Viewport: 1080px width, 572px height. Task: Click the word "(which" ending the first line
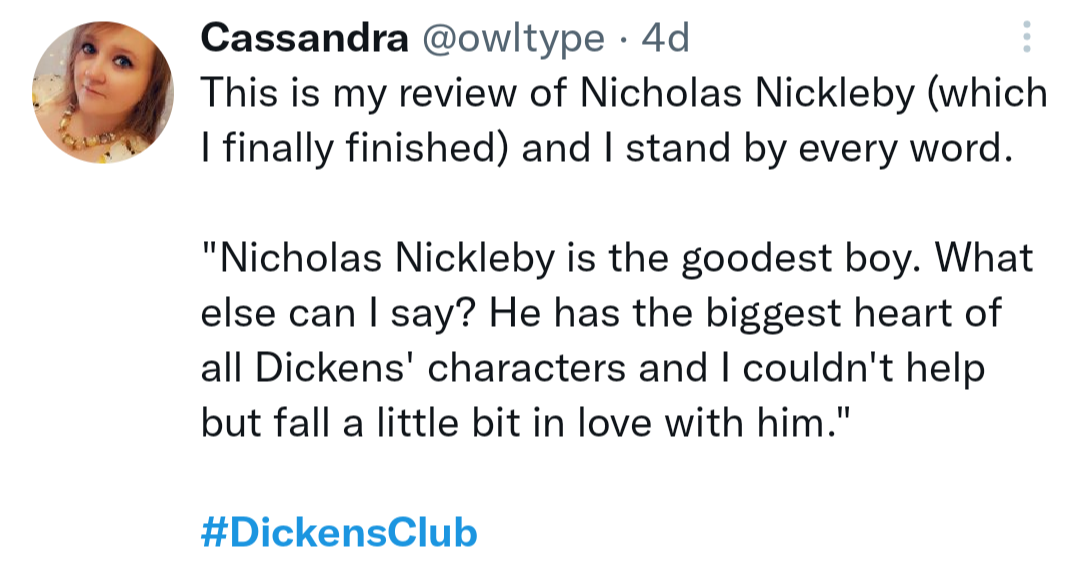click(987, 93)
